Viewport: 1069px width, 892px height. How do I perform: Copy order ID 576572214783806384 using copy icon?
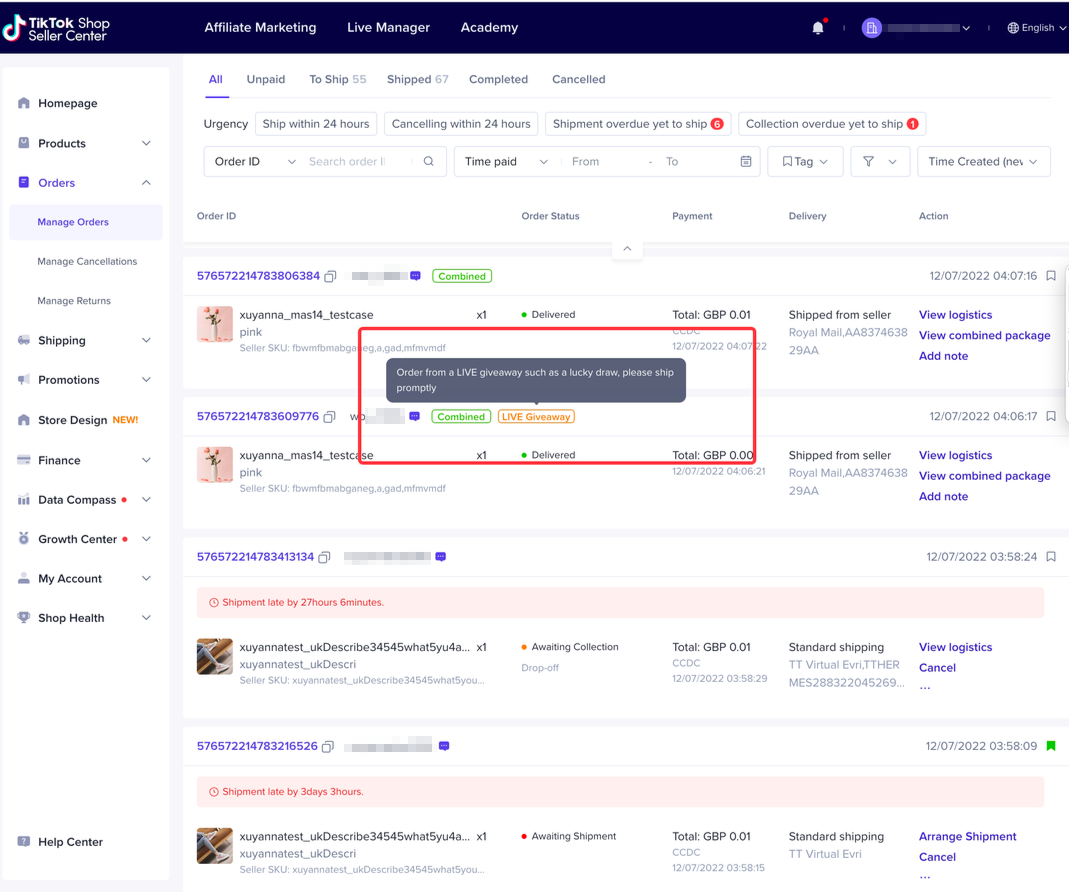click(330, 276)
